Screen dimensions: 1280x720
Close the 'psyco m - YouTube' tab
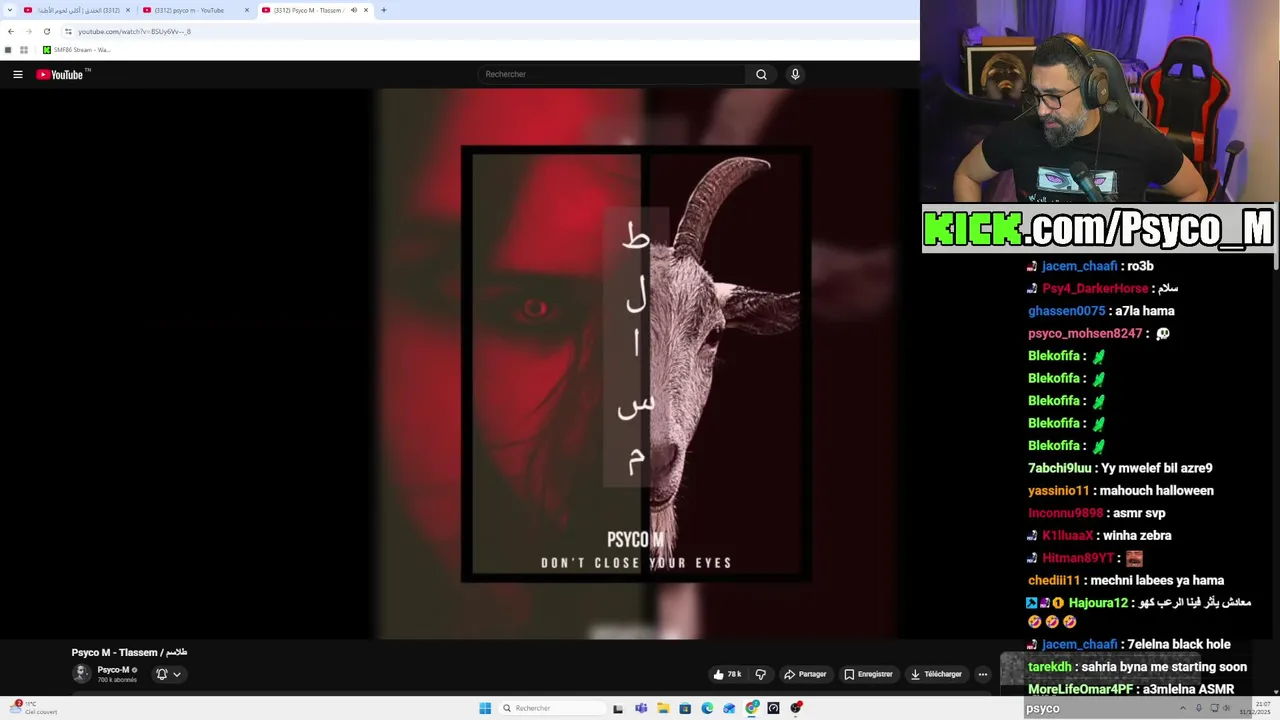(247, 10)
